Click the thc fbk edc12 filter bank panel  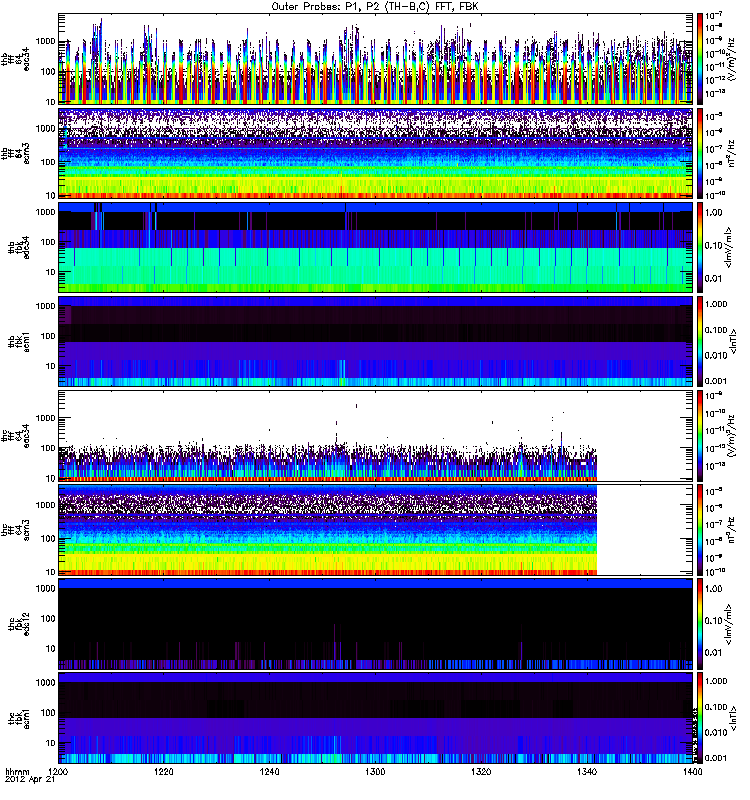[x=376, y=623]
